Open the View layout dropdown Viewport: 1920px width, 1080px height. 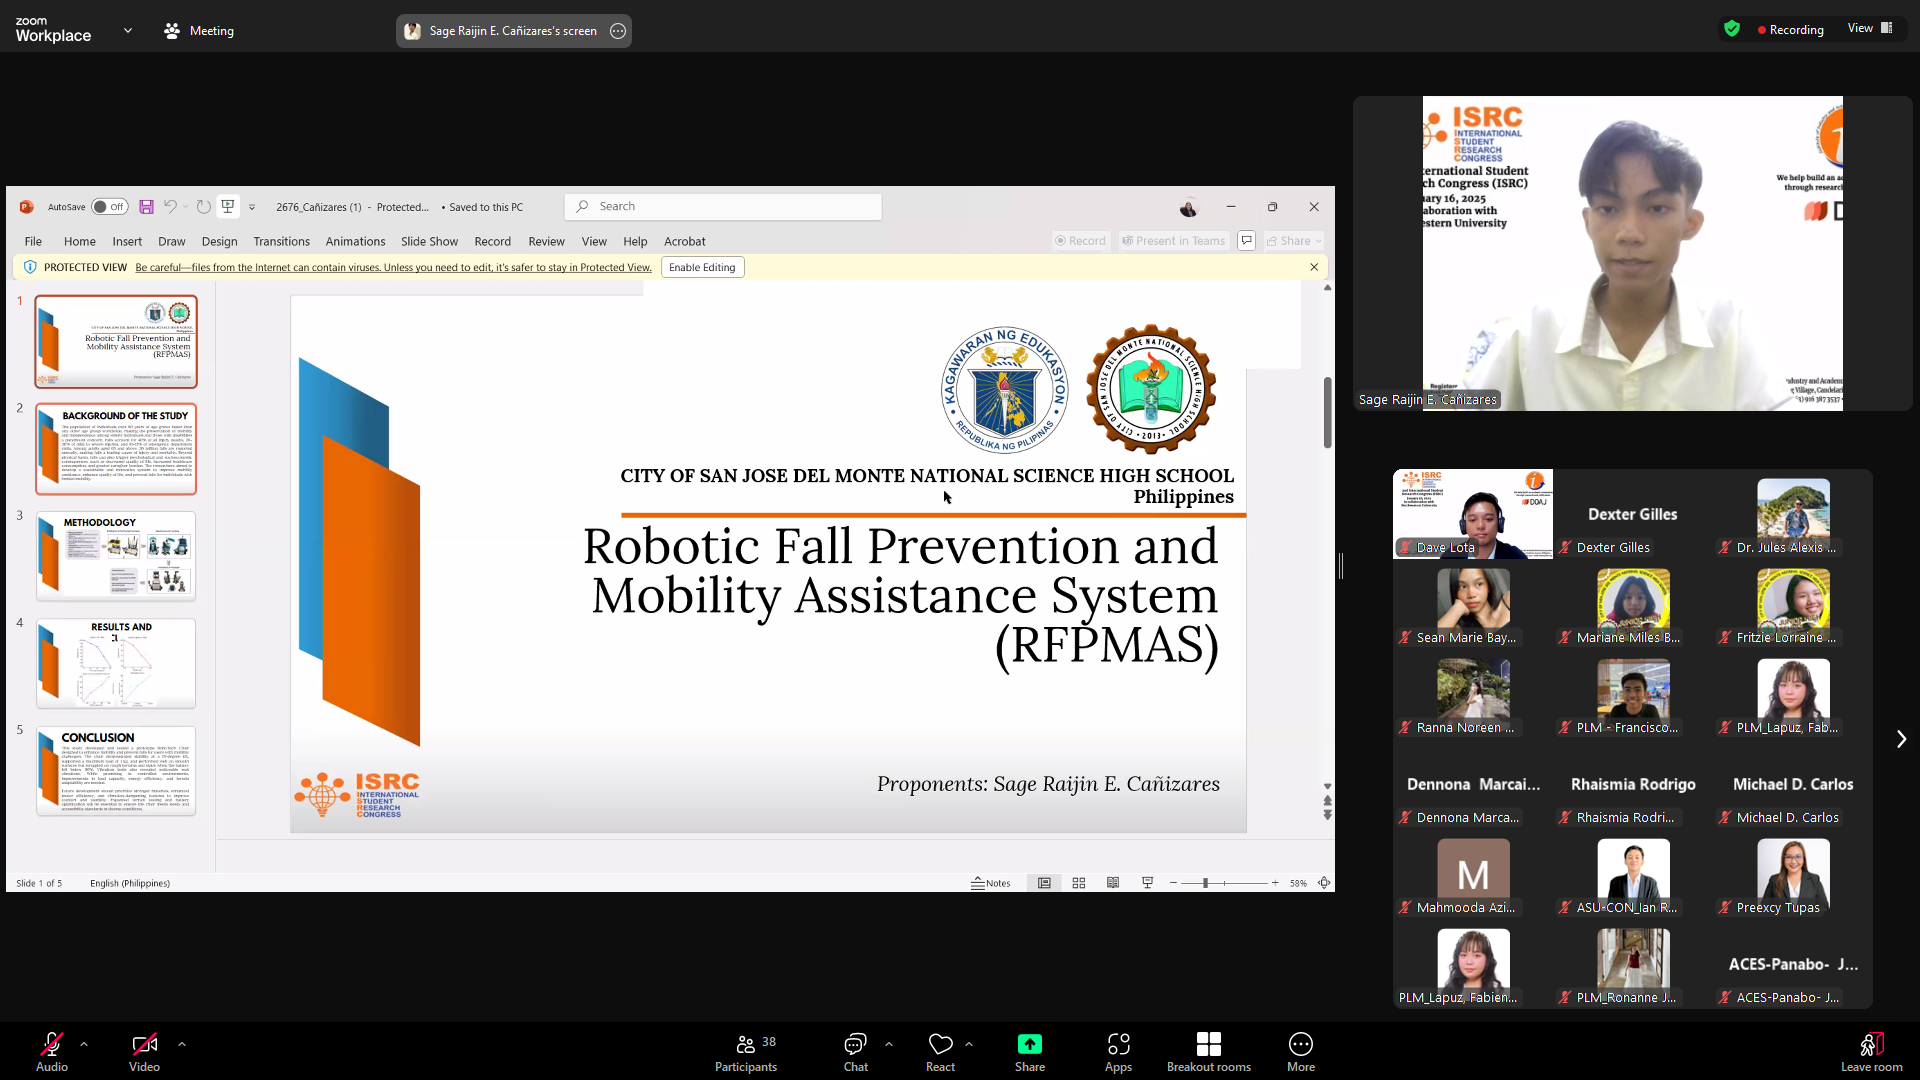tap(1869, 28)
